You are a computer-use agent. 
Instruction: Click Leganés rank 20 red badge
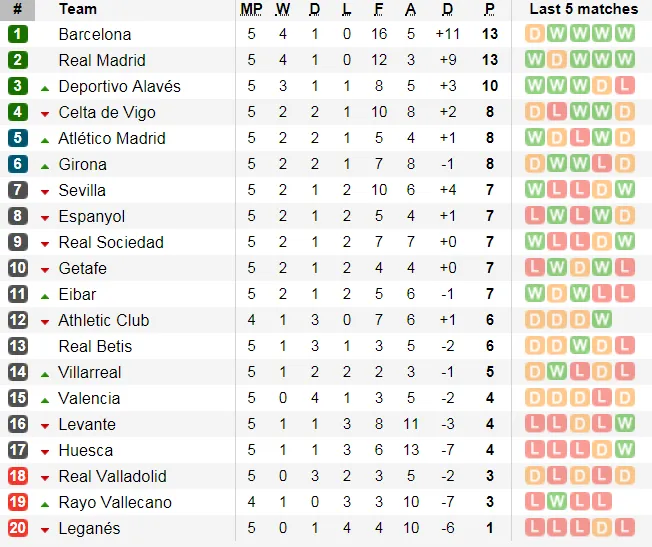(18, 528)
